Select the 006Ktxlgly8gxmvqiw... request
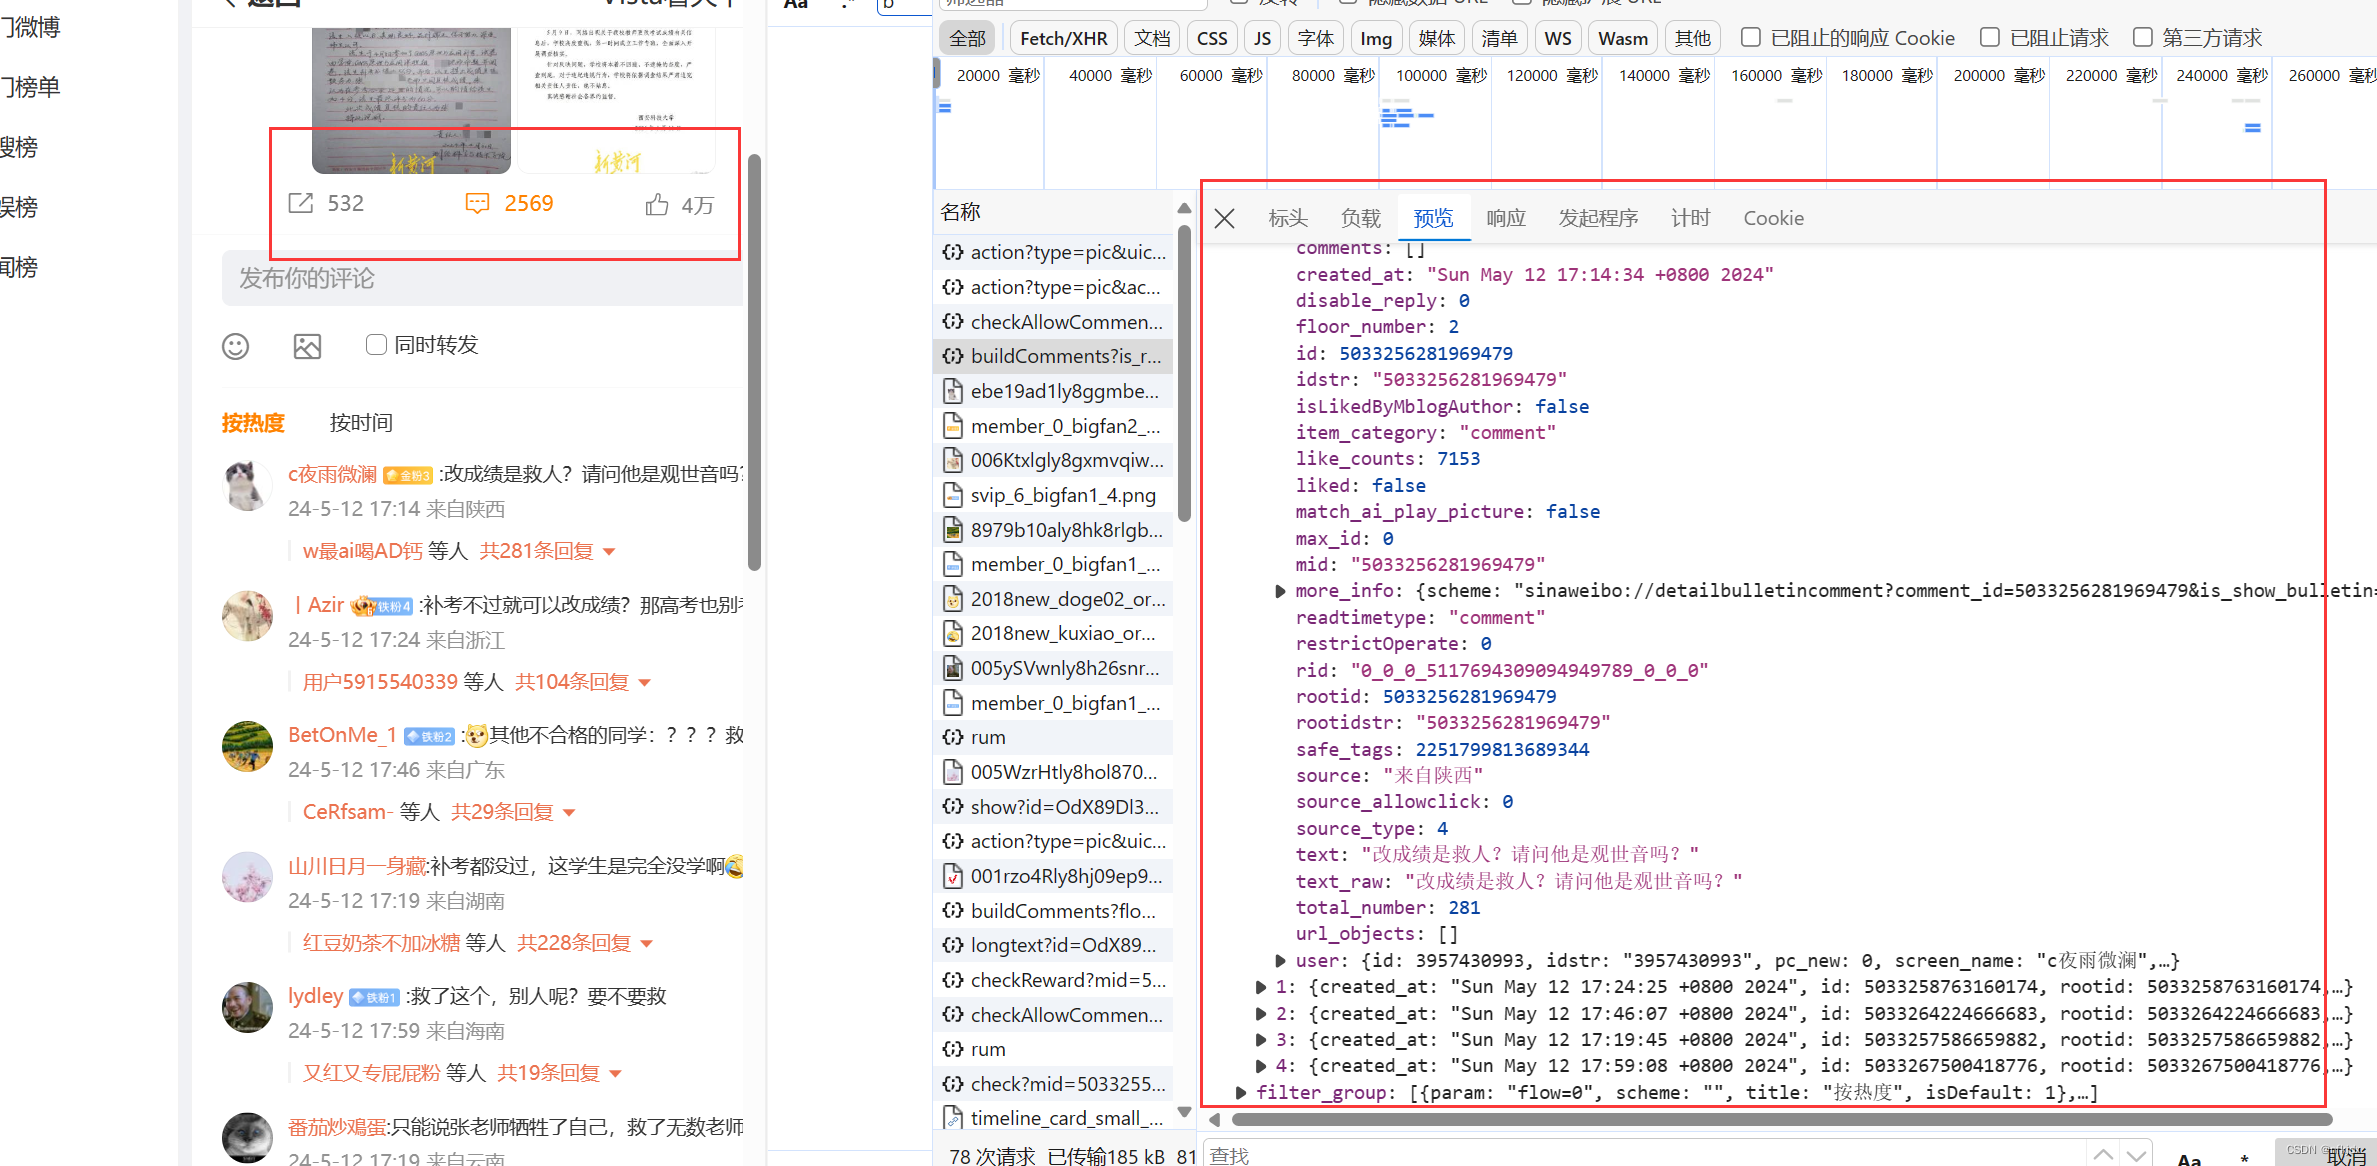Viewport: 2377px width, 1166px height. (1053, 460)
